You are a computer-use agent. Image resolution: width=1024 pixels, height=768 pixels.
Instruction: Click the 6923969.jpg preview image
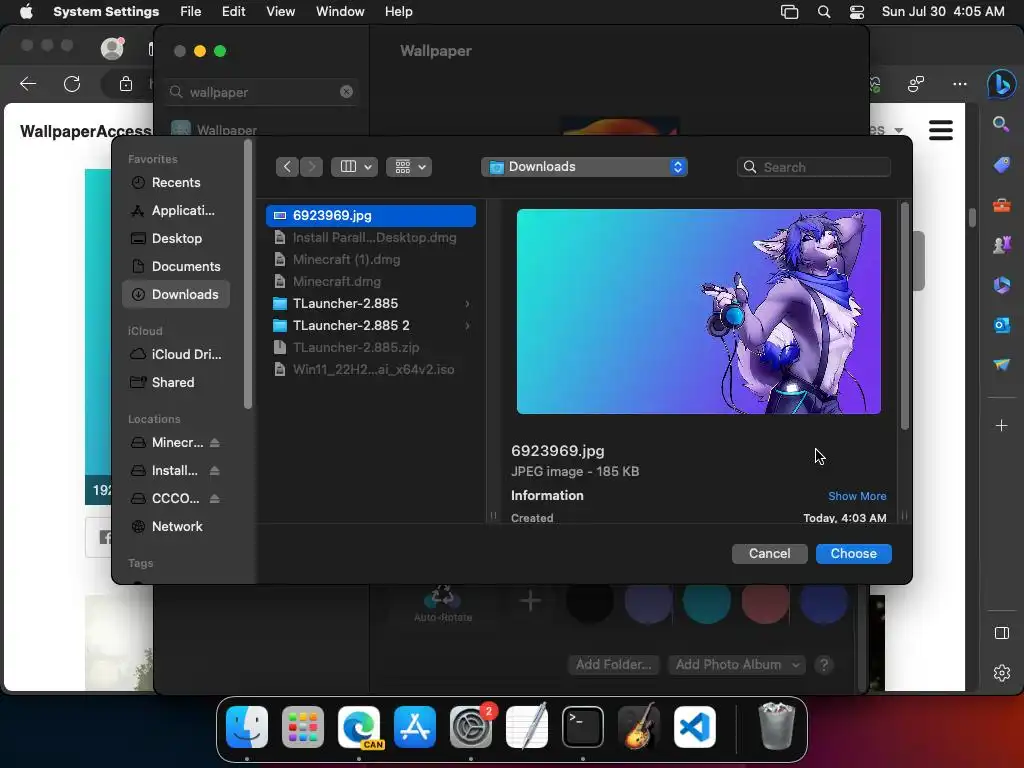point(699,312)
